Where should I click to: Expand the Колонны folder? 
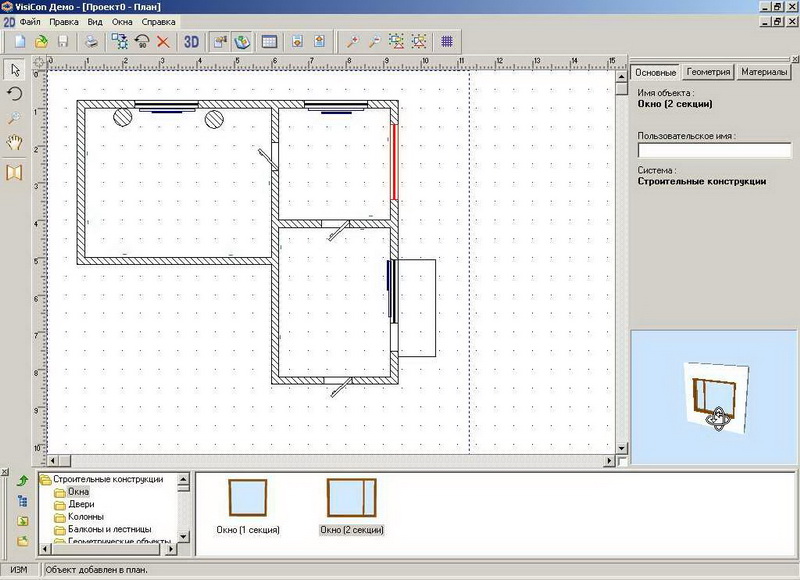pyautogui.click(x=87, y=517)
